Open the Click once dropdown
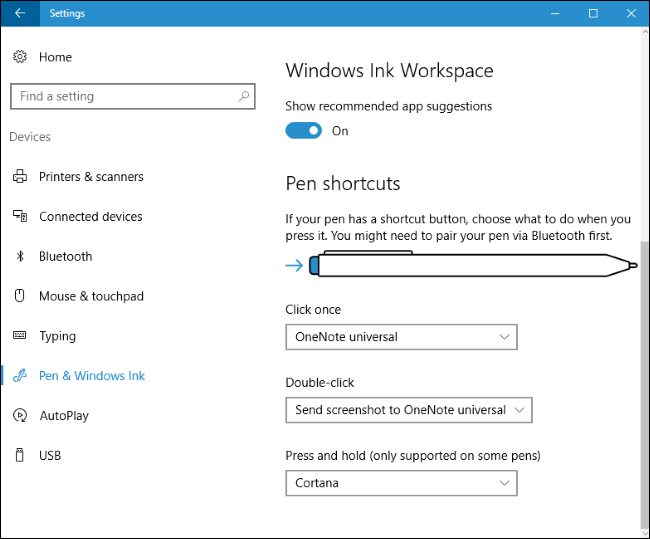The width and height of the screenshot is (650, 539). point(401,337)
